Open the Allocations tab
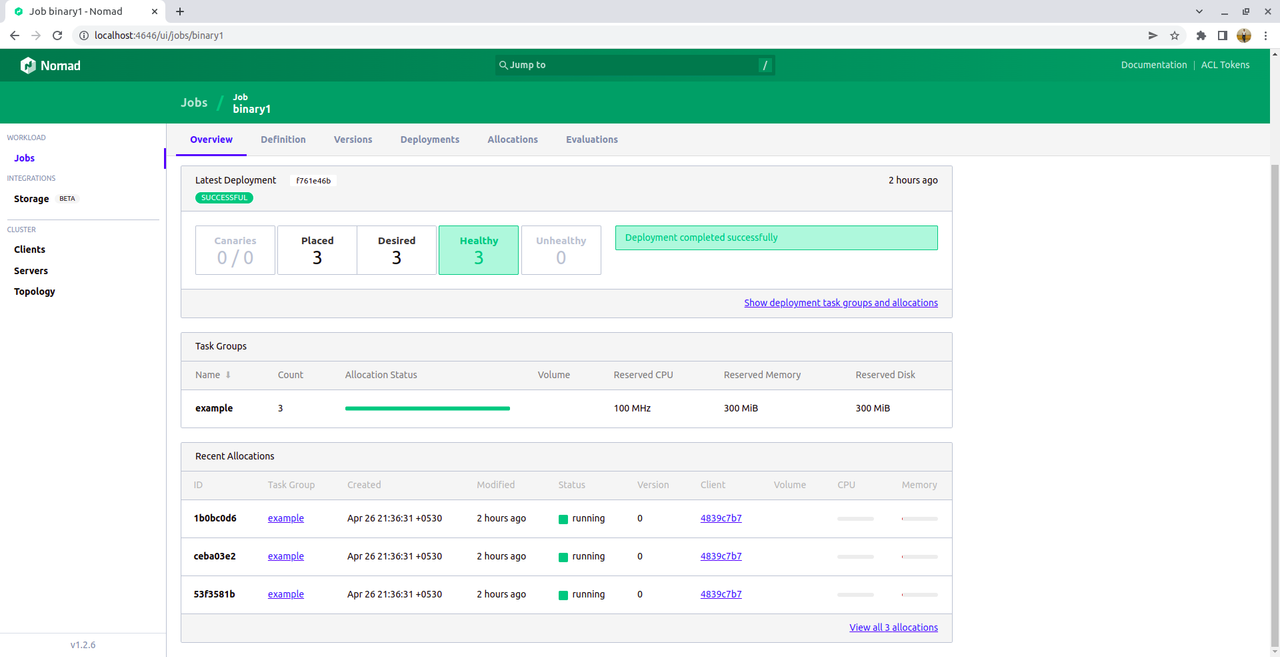 [x=513, y=139]
